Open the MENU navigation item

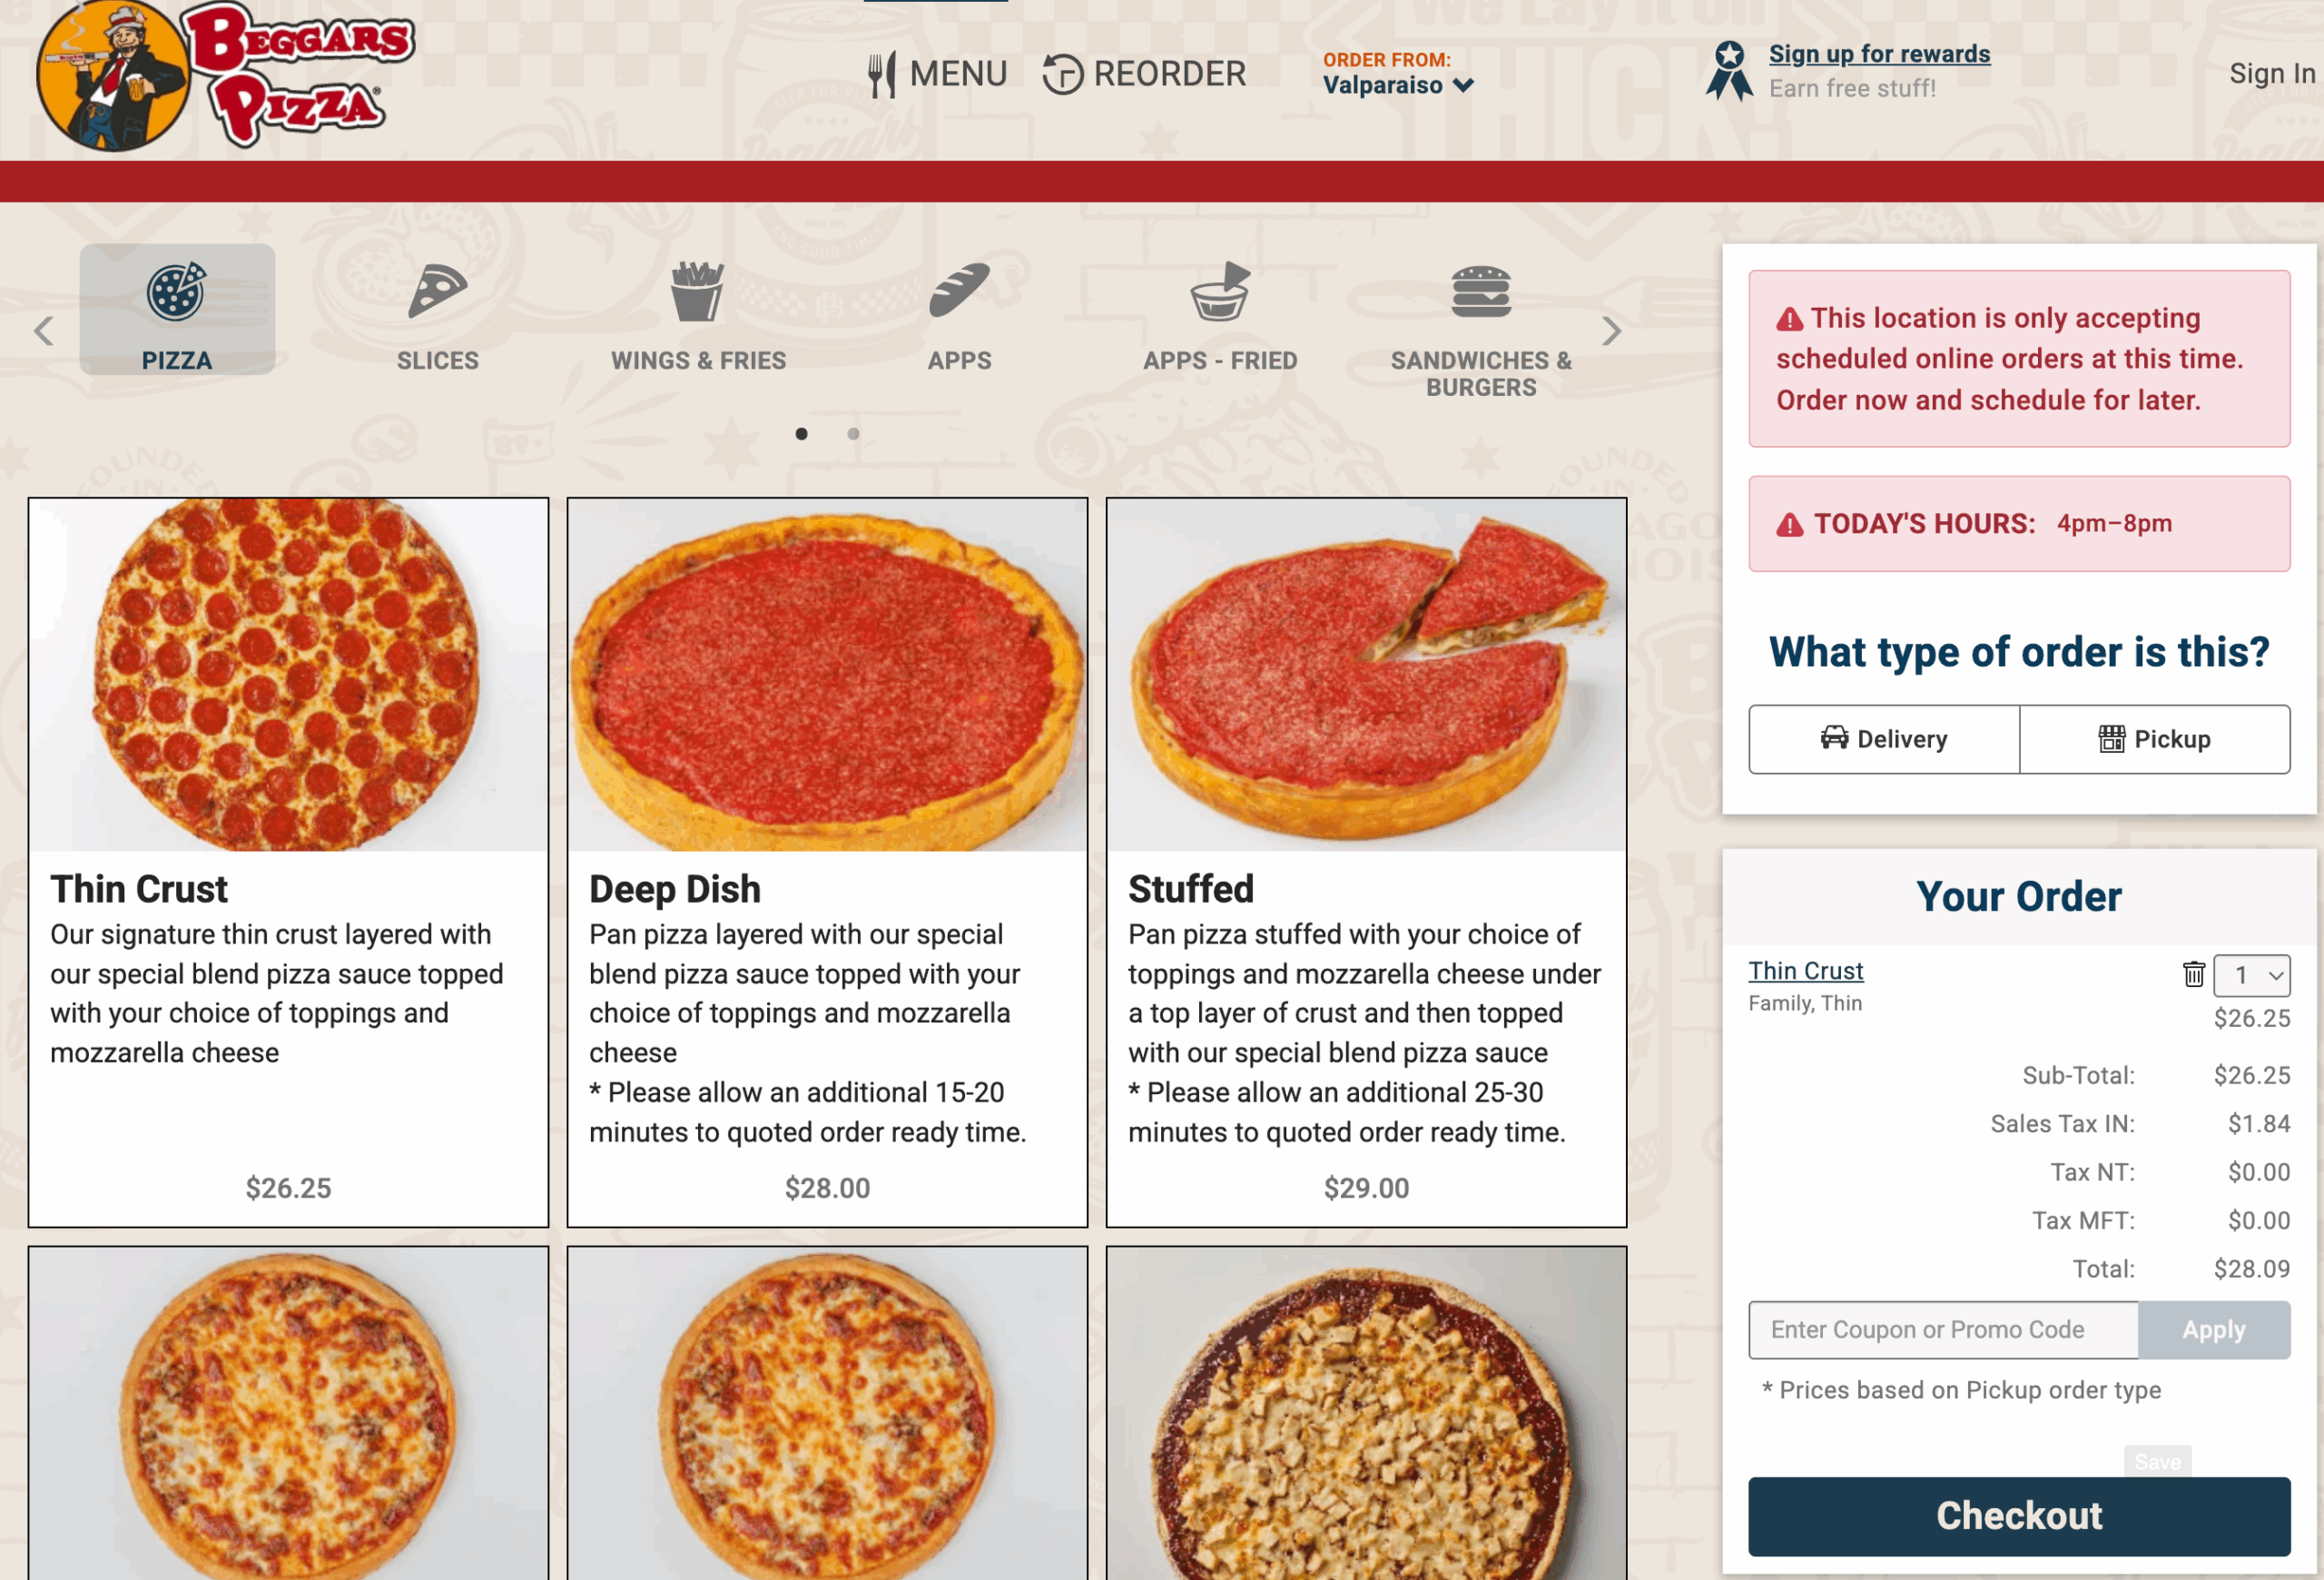pyautogui.click(x=937, y=74)
